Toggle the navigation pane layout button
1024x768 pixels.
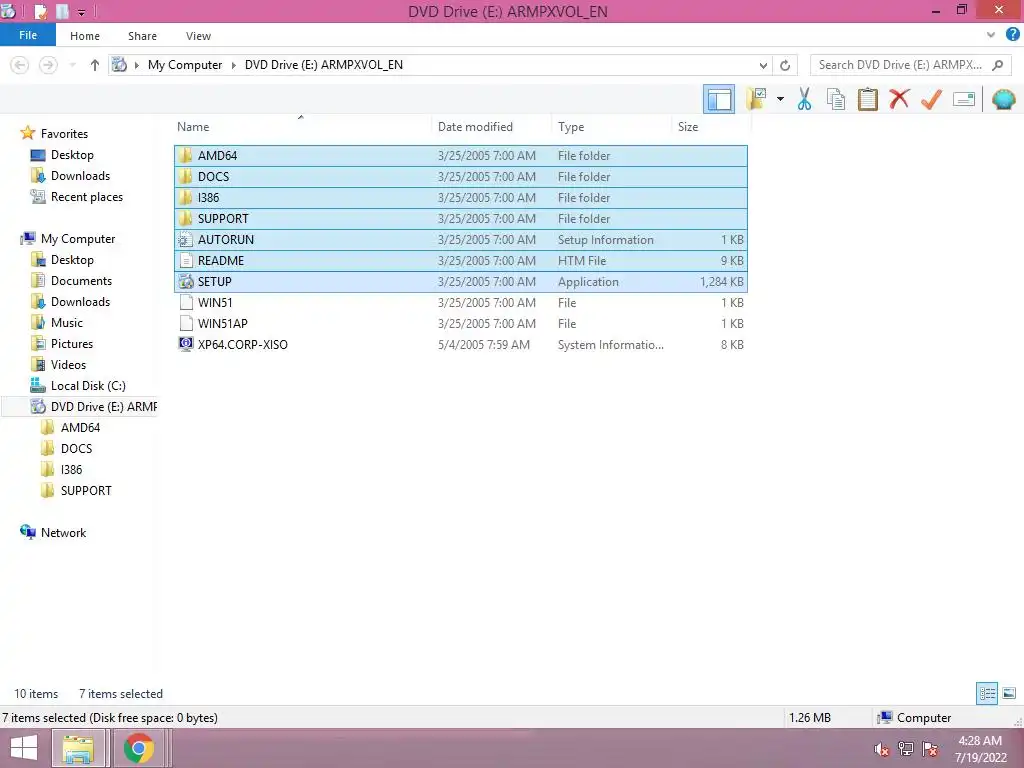pos(718,99)
